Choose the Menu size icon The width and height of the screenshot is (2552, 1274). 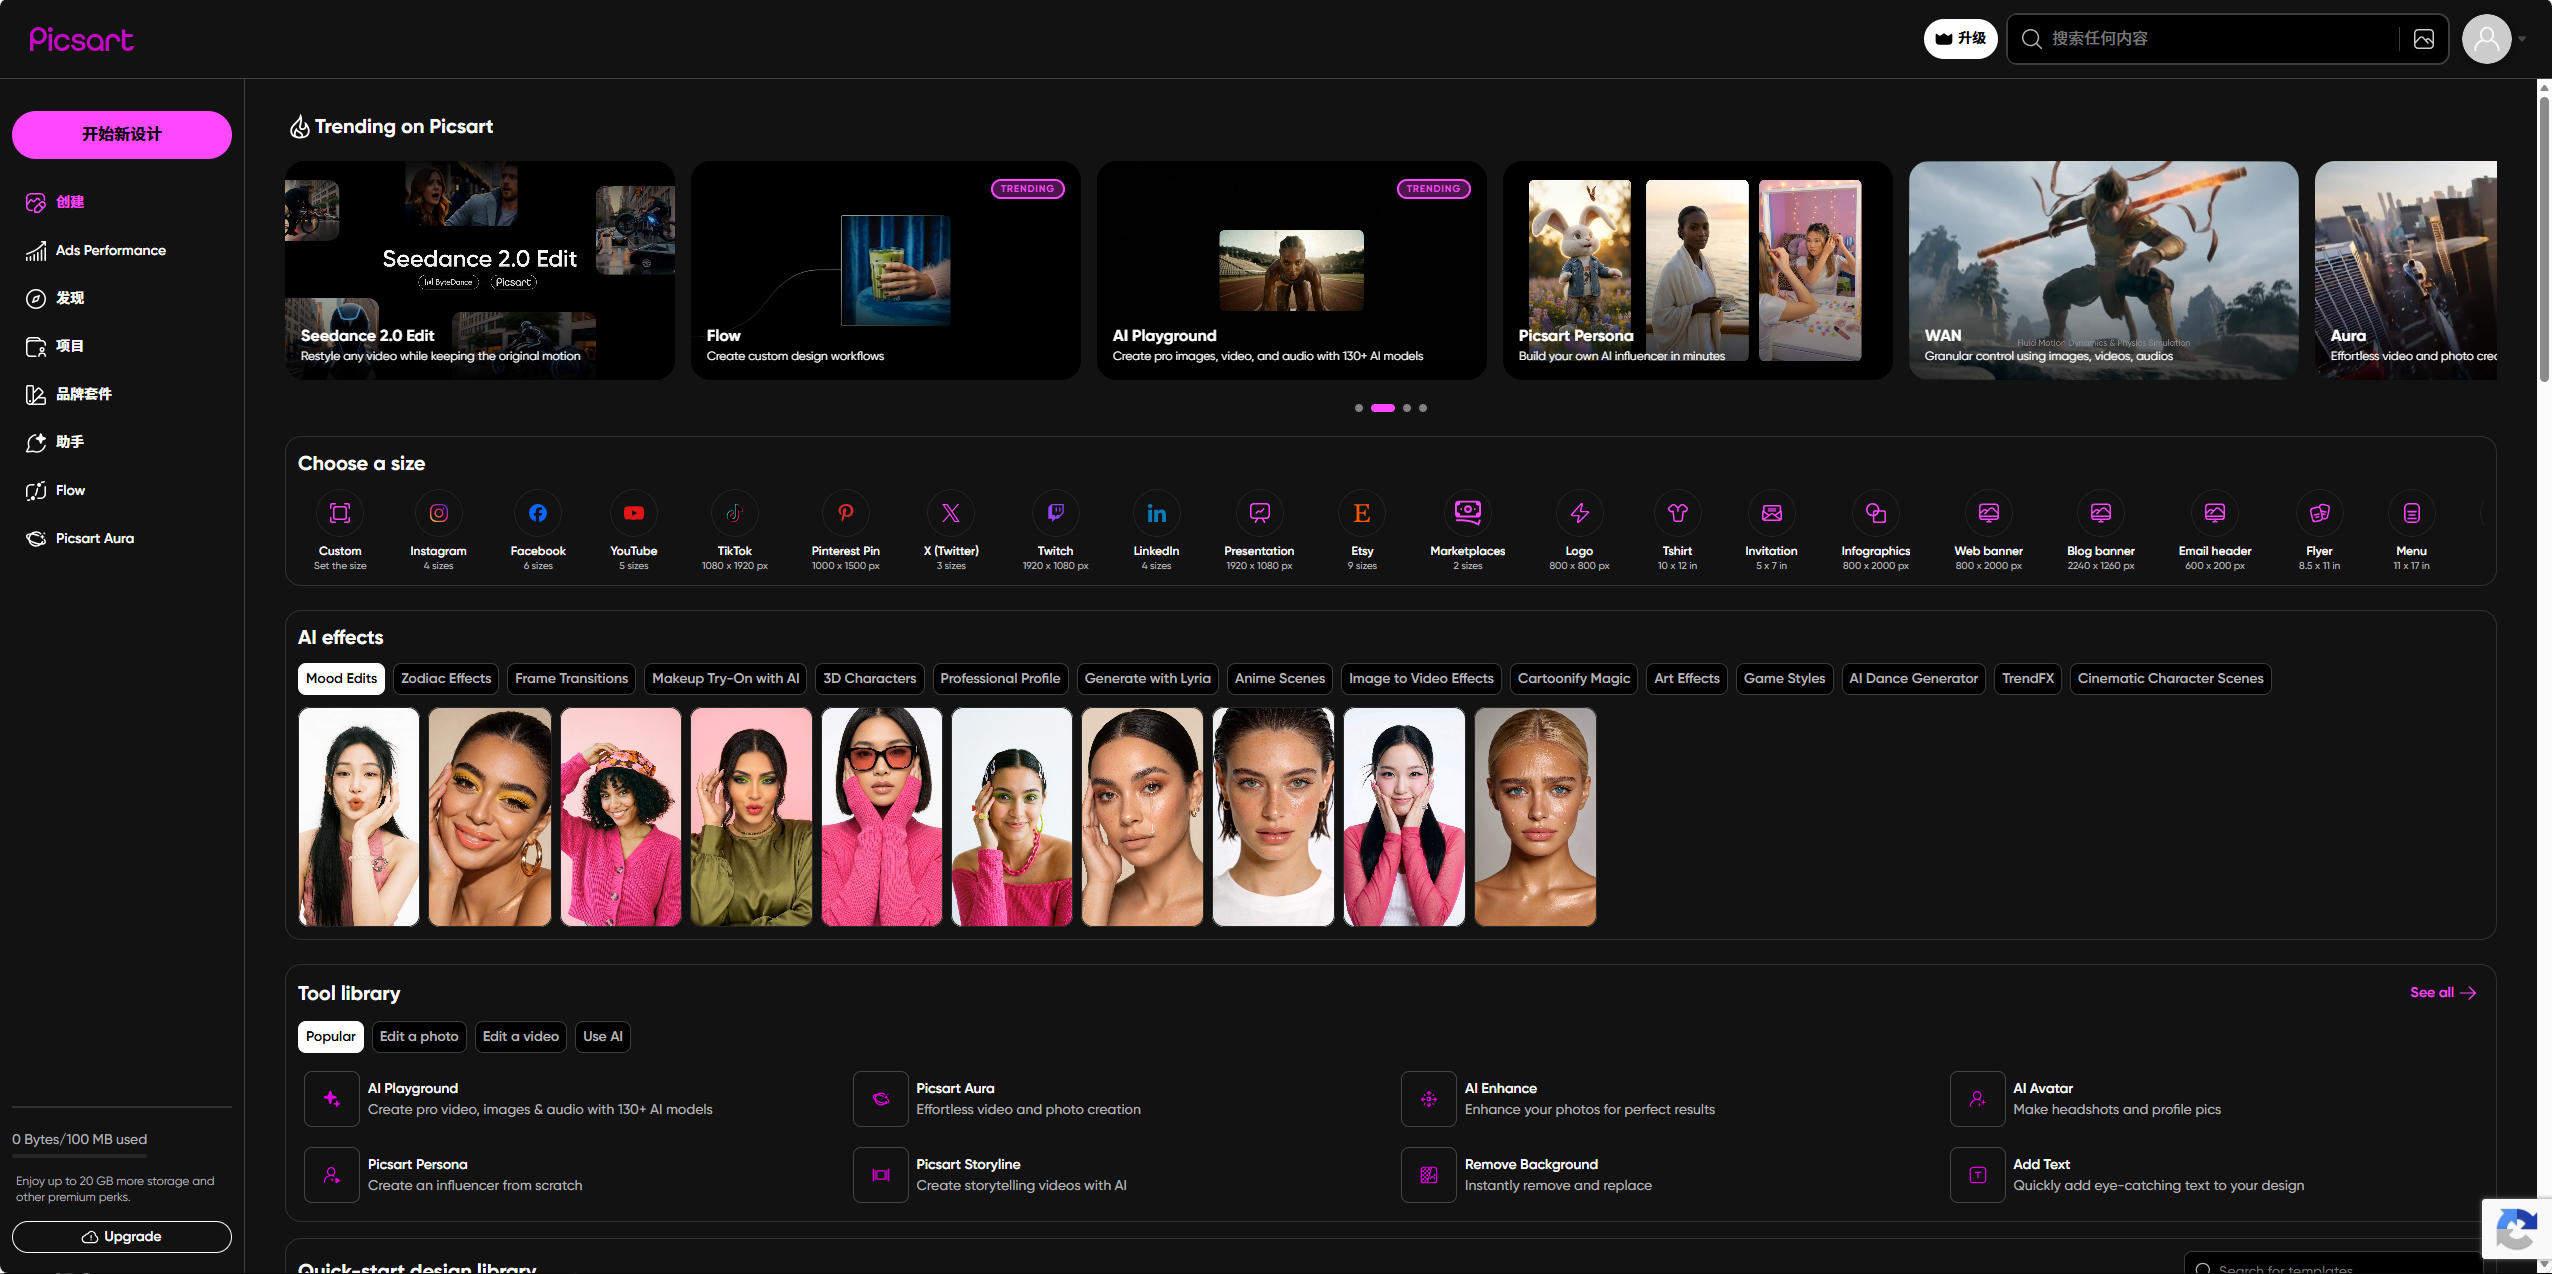tap(2412, 513)
